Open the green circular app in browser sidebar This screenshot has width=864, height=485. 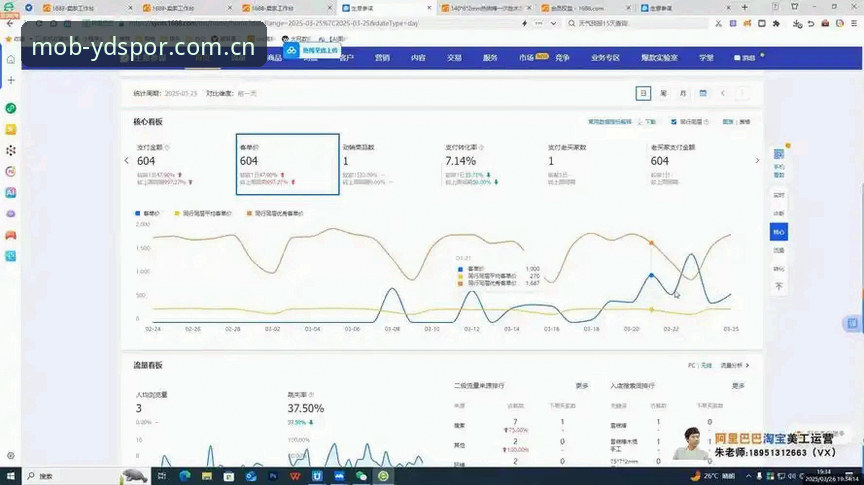10,108
